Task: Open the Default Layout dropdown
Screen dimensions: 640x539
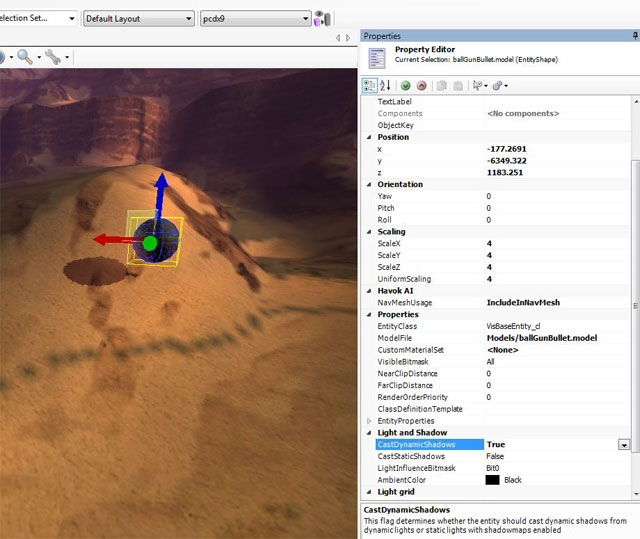Action: [x=189, y=19]
